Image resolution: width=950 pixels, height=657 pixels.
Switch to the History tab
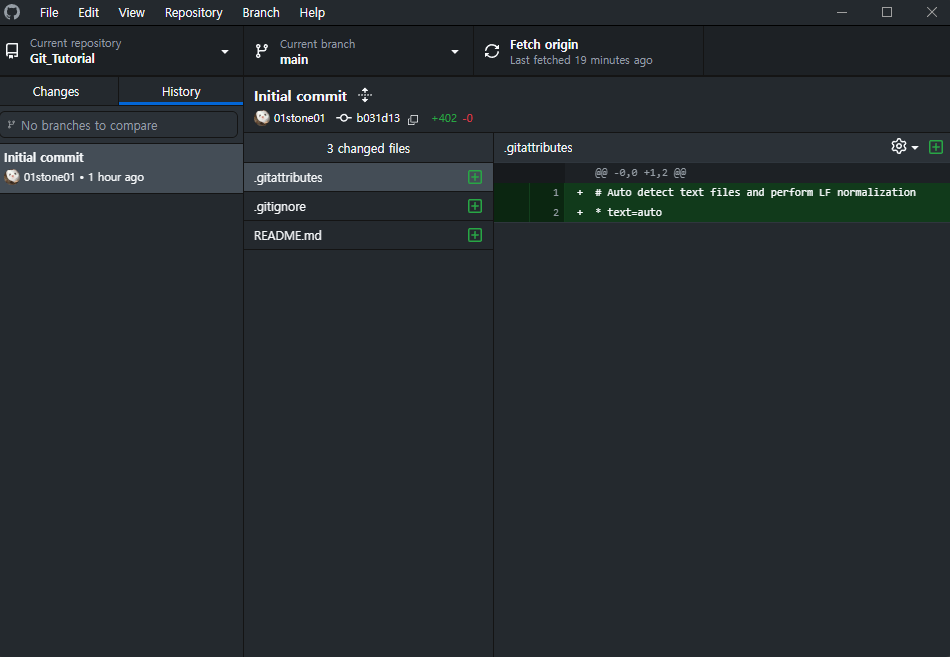(x=181, y=92)
